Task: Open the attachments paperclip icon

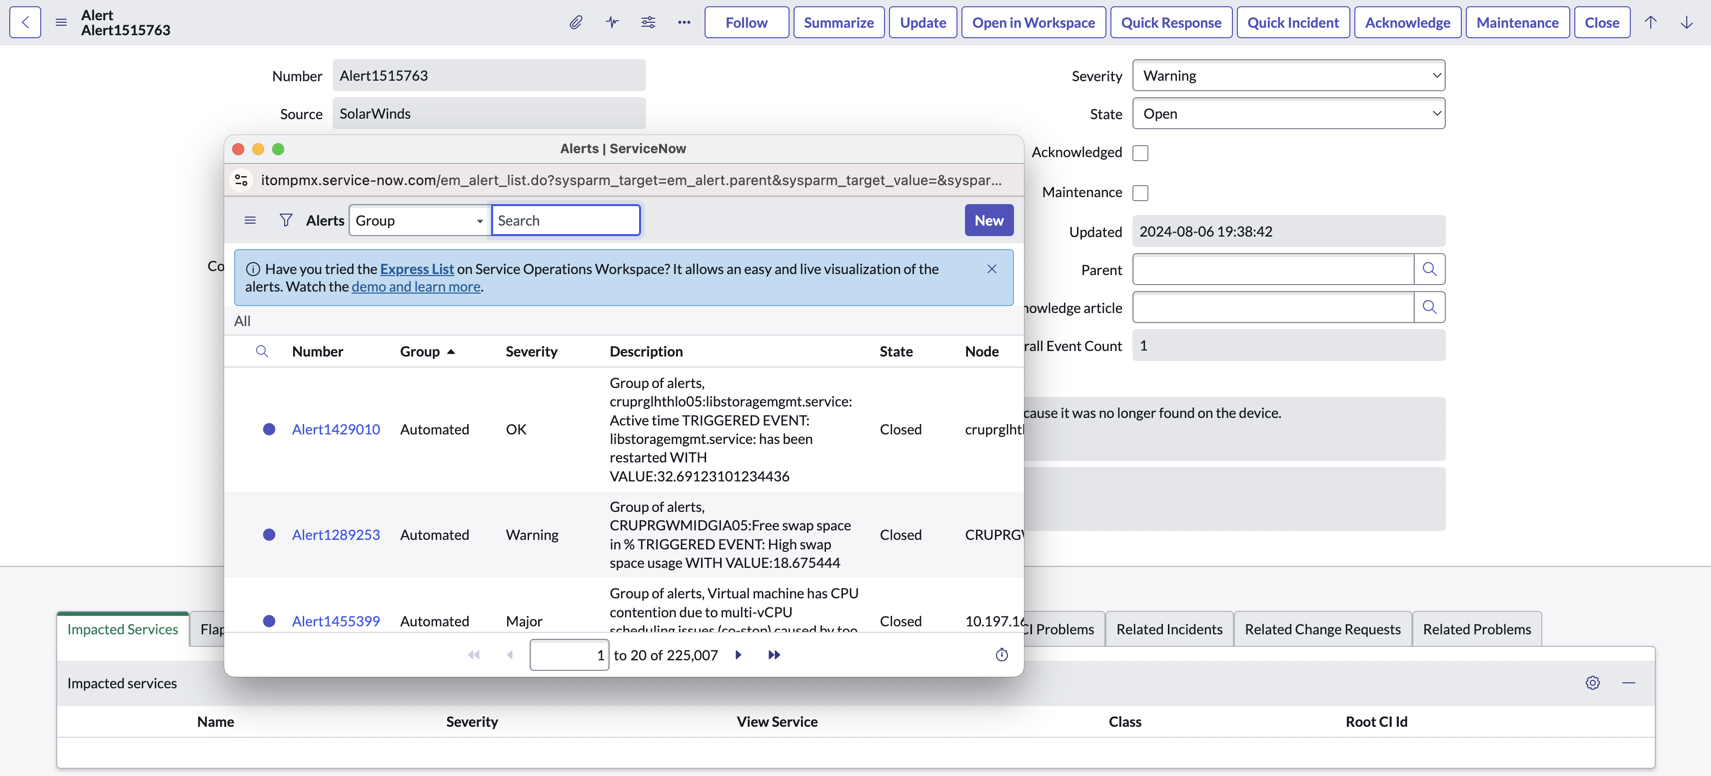Action: [x=576, y=22]
